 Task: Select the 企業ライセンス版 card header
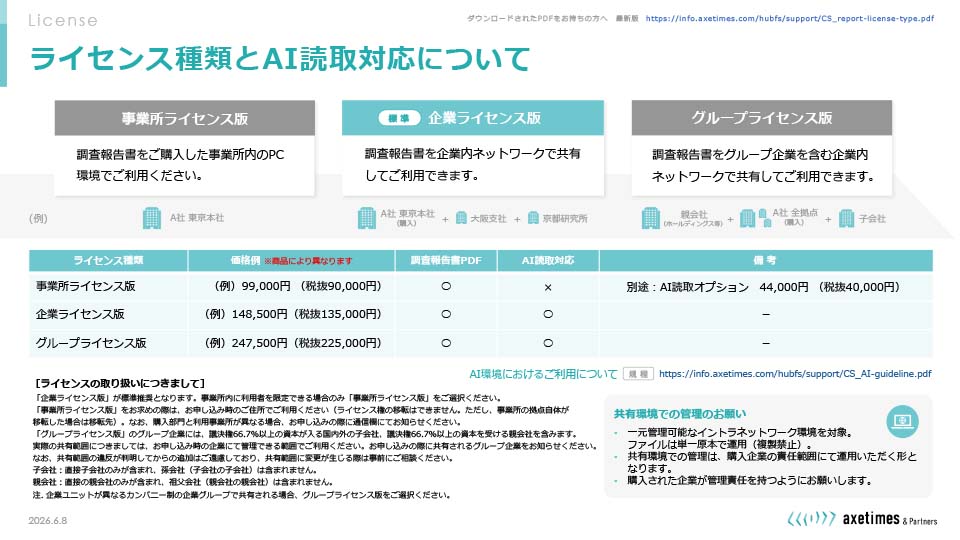(x=473, y=118)
